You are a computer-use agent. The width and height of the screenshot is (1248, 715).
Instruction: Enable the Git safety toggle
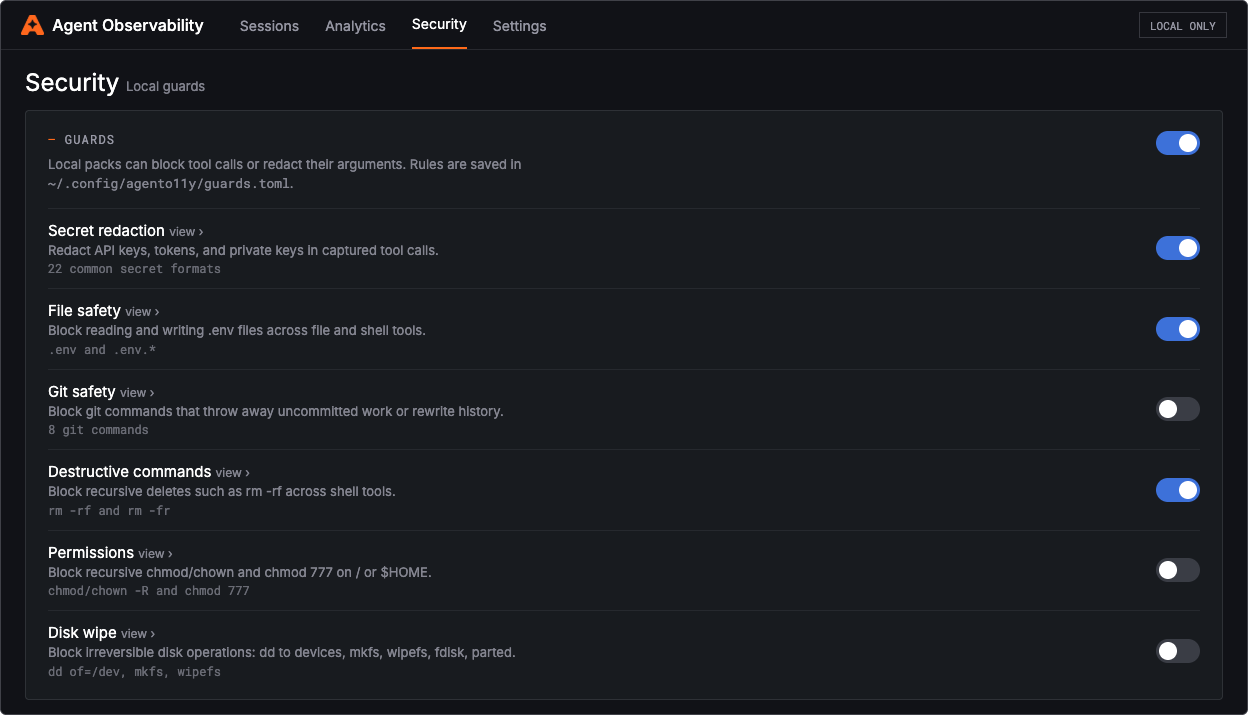(1177, 409)
